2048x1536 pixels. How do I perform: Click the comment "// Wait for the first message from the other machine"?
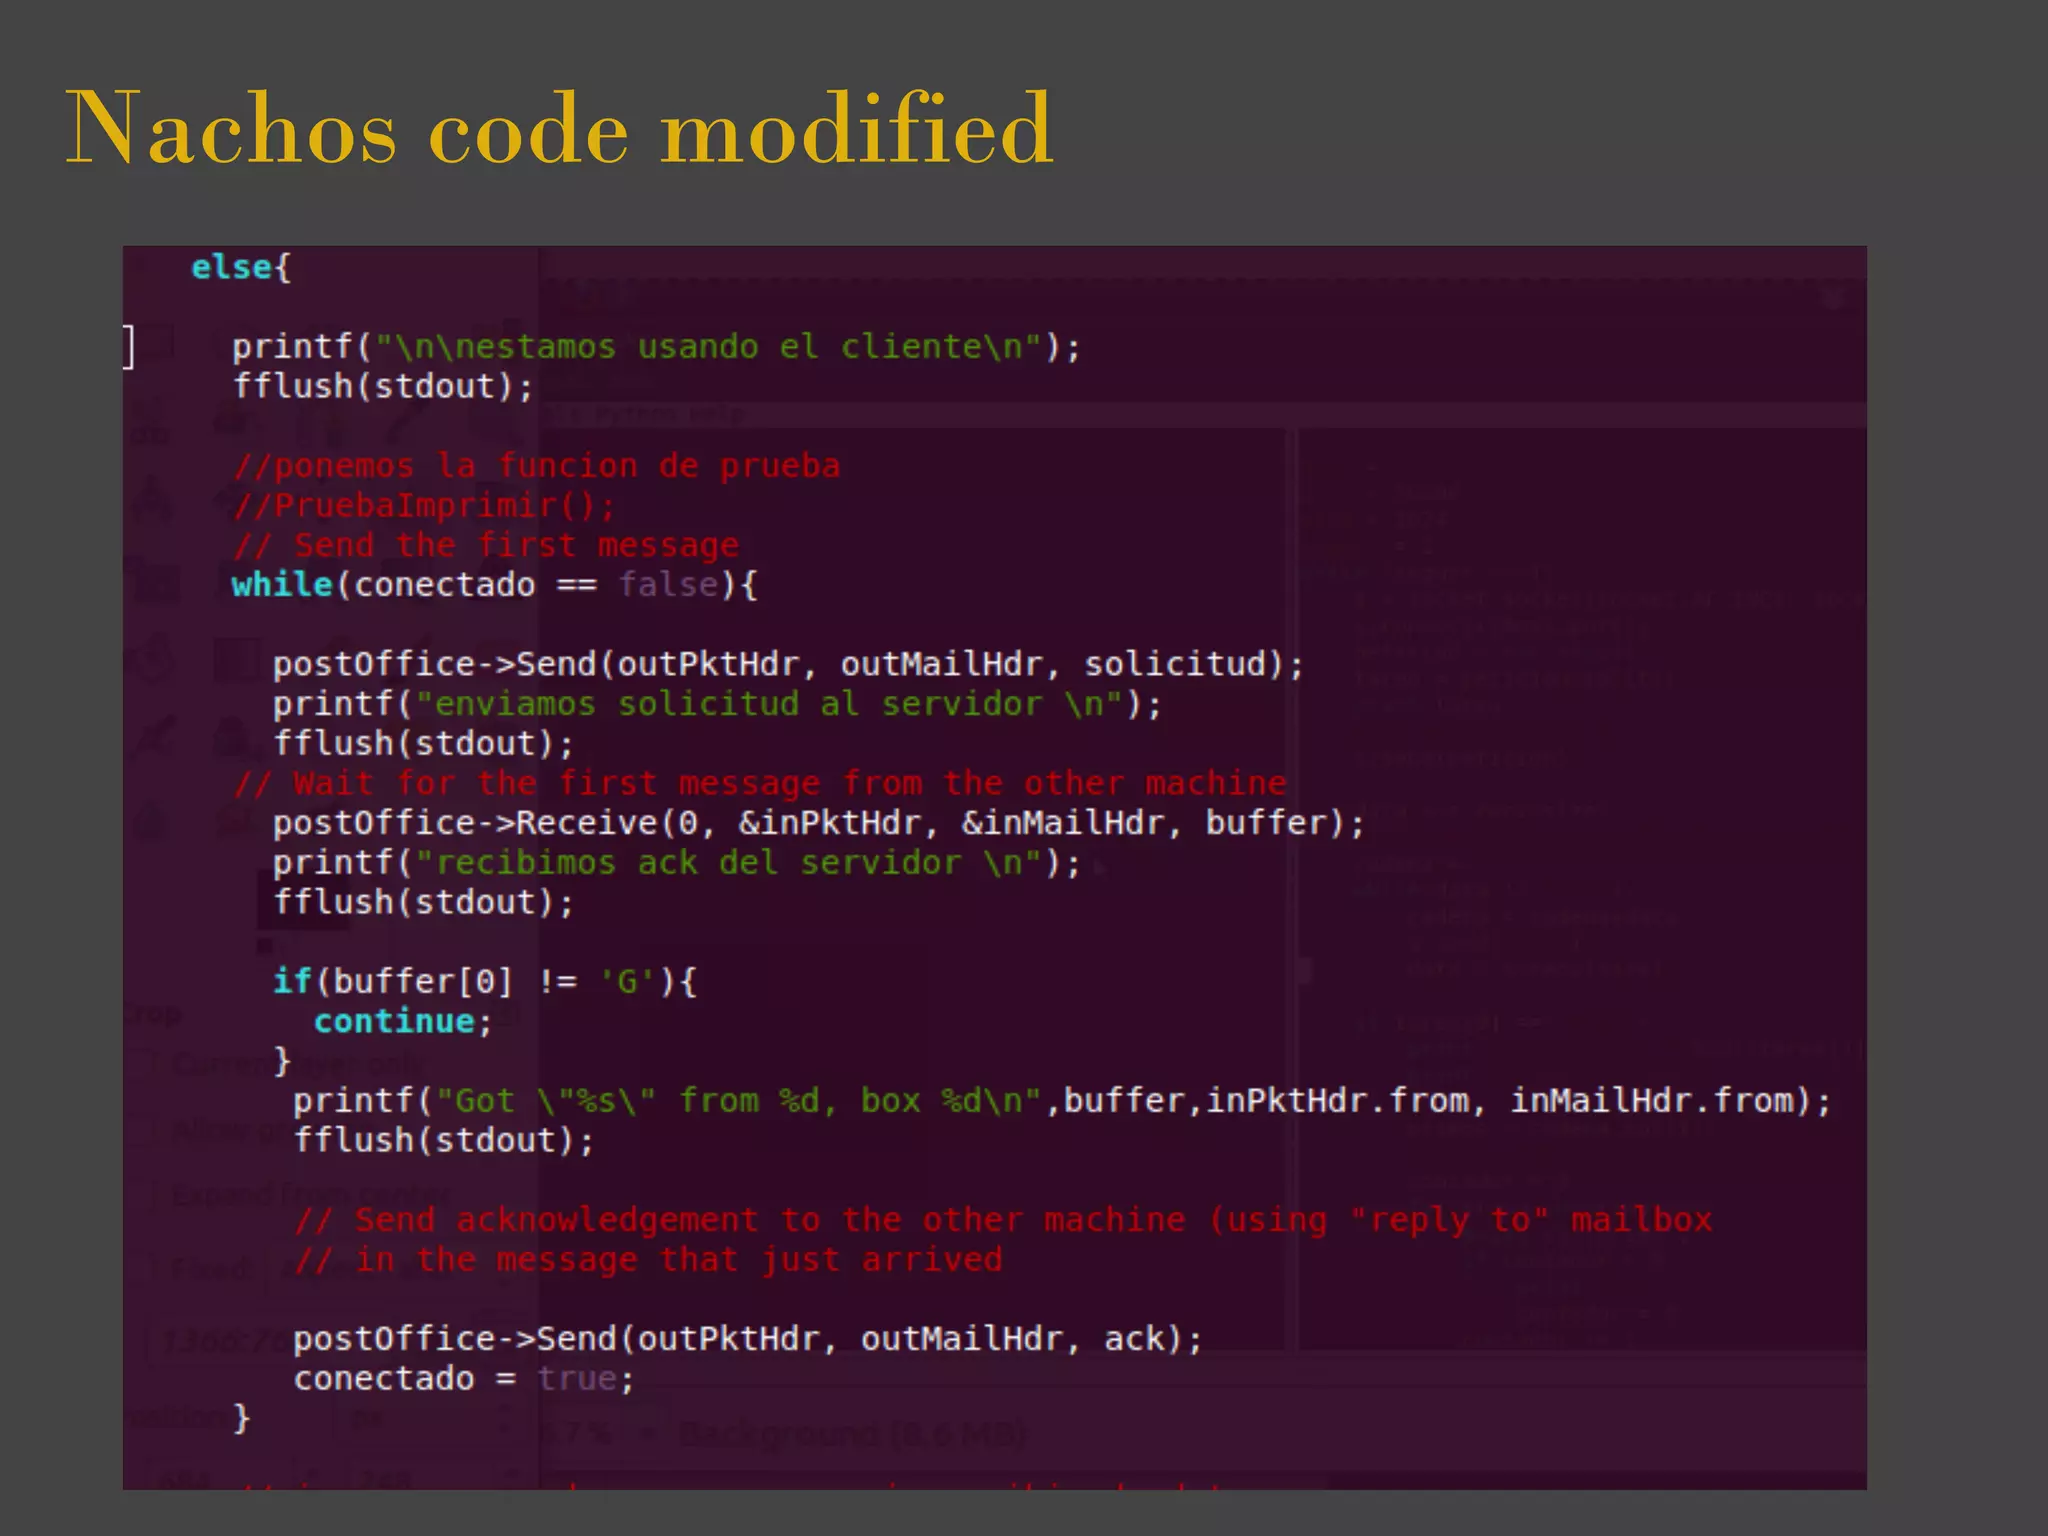[760, 783]
